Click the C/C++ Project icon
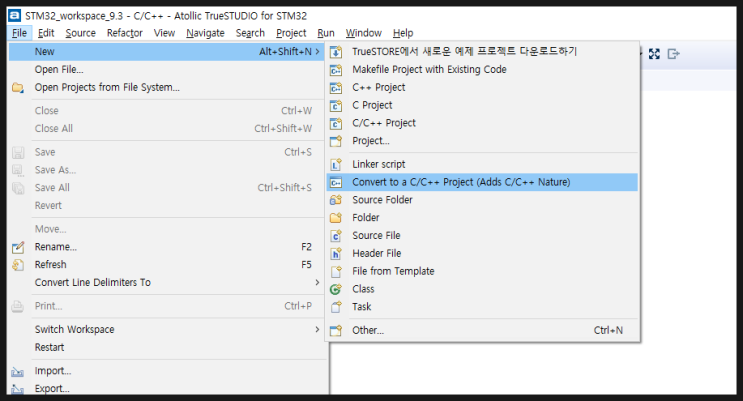The width and height of the screenshot is (743, 401). (336, 123)
